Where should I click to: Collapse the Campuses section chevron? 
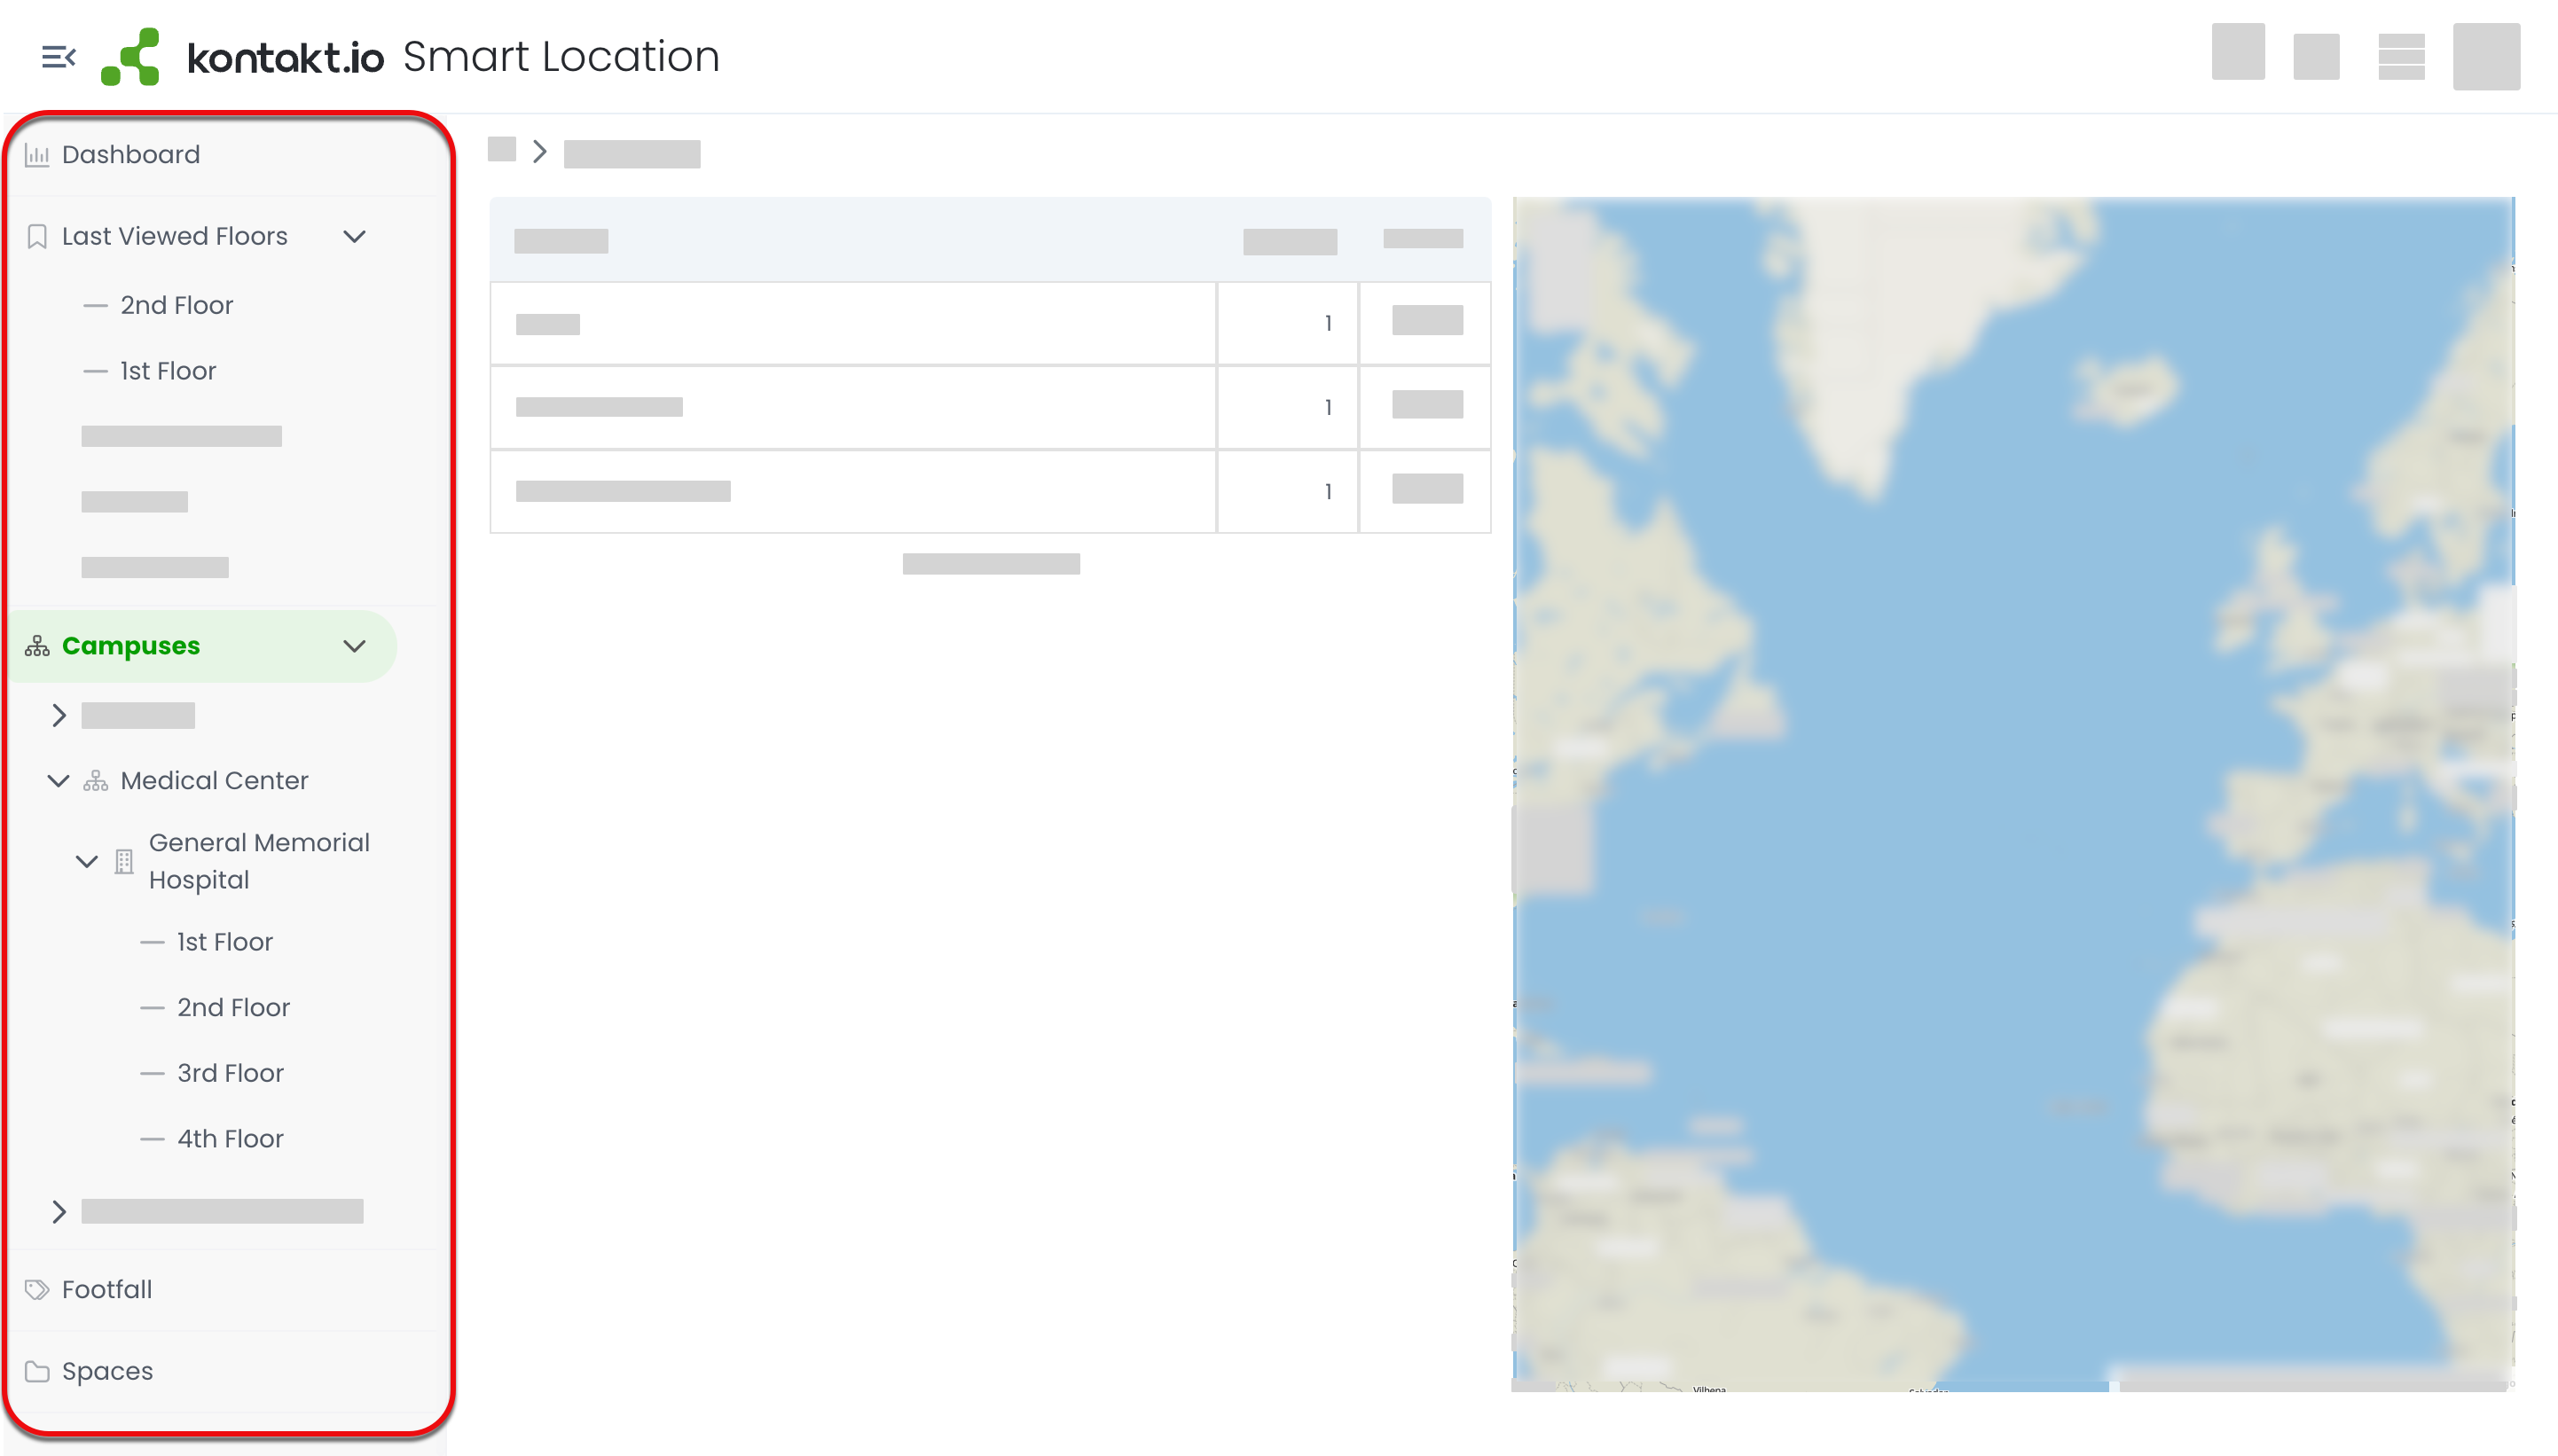(x=354, y=646)
